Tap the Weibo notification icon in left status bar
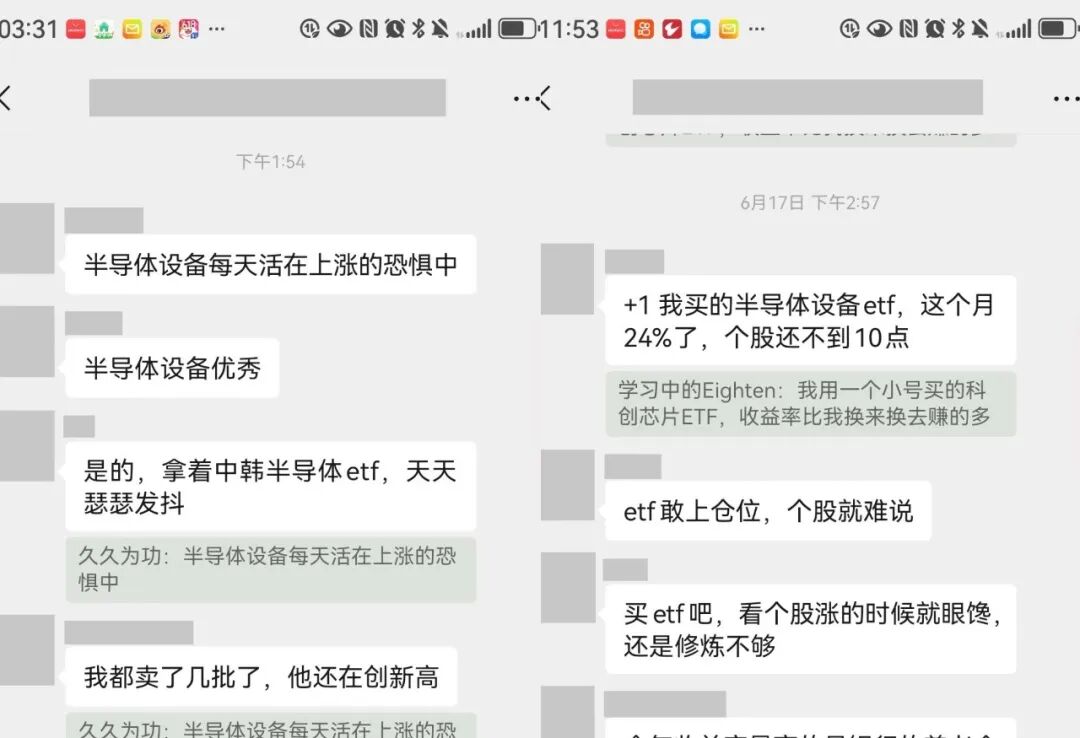Screen dimensions: 1080x738 point(160,29)
